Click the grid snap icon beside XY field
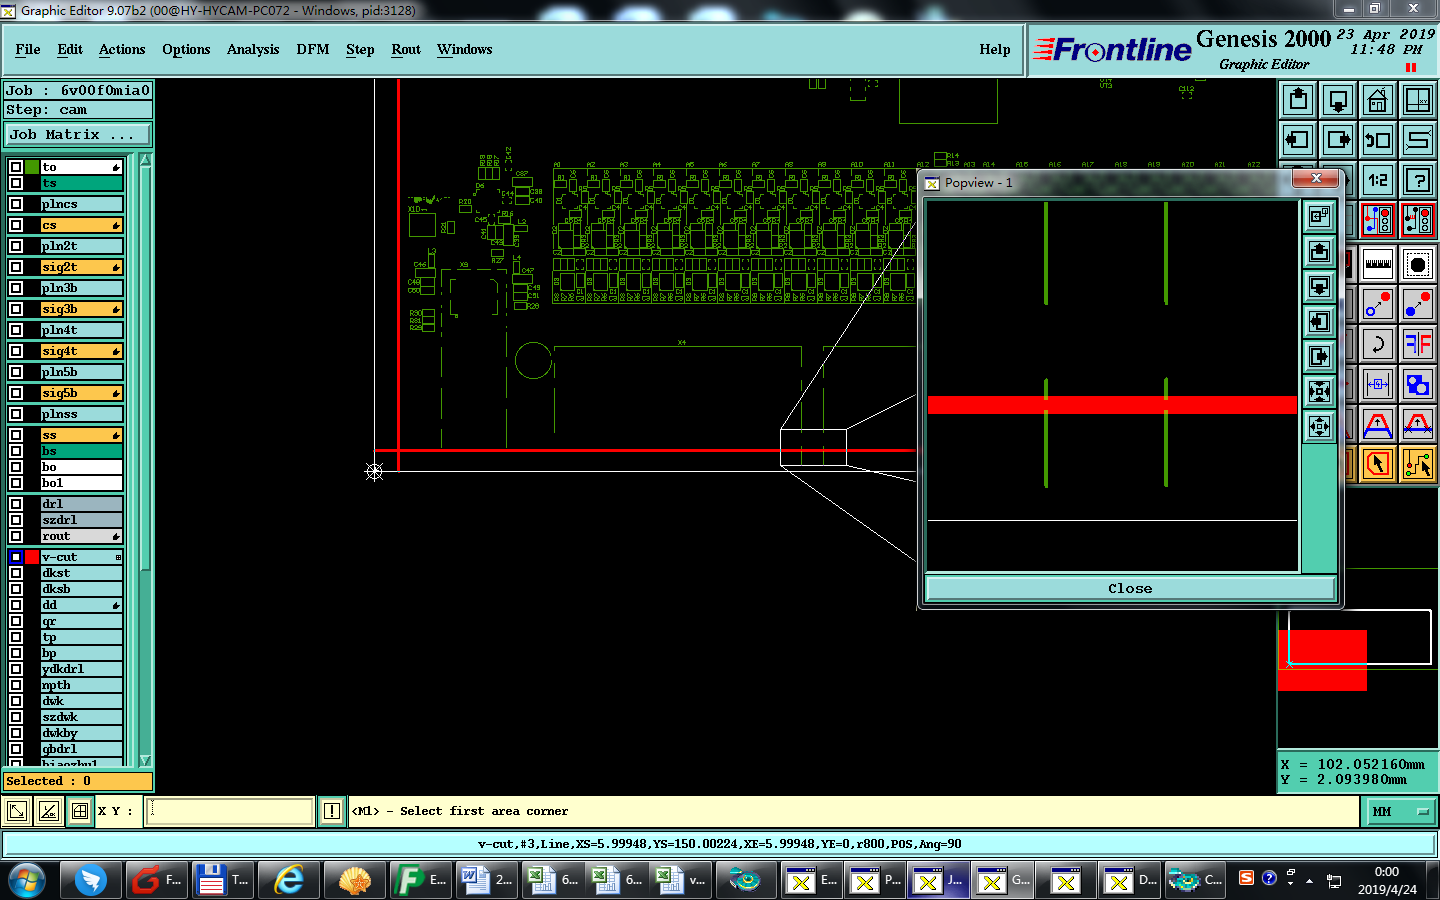This screenshot has height=900, width=1440. 80,811
